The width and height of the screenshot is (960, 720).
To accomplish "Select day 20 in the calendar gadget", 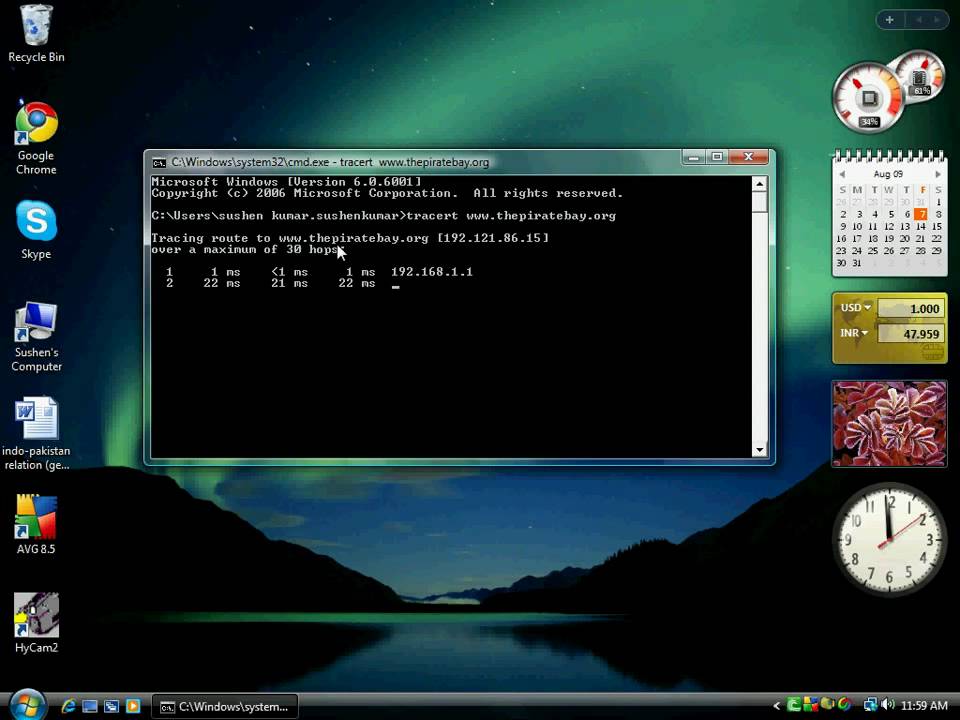I will tap(905, 239).
